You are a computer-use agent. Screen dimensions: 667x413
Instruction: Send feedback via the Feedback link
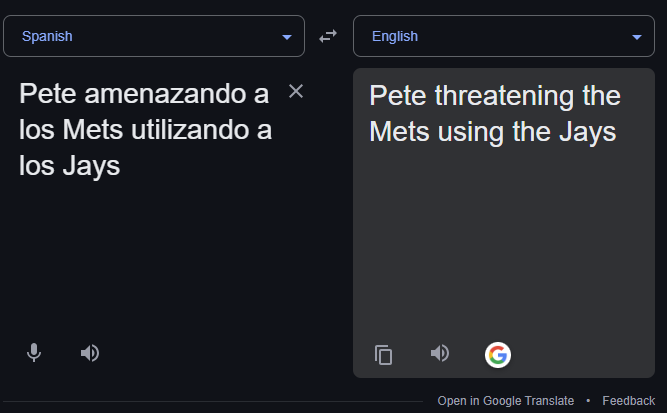point(628,401)
